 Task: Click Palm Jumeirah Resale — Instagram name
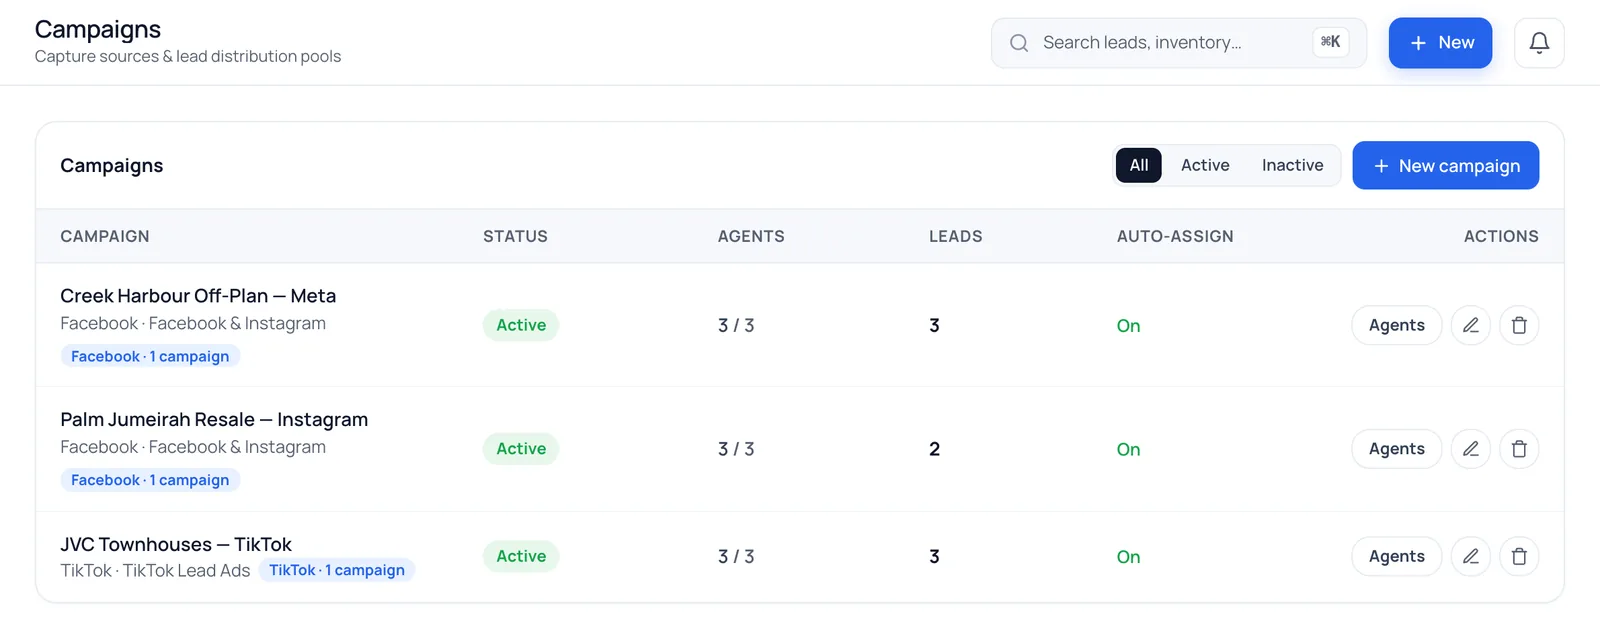click(214, 420)
